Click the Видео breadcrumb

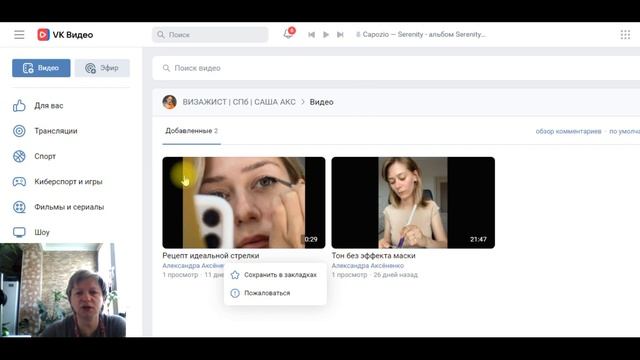point(321,102)
